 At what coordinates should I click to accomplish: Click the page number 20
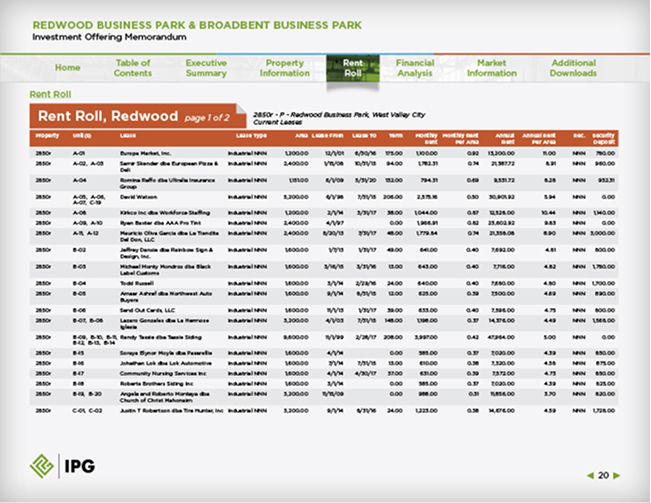pos(603,476)
